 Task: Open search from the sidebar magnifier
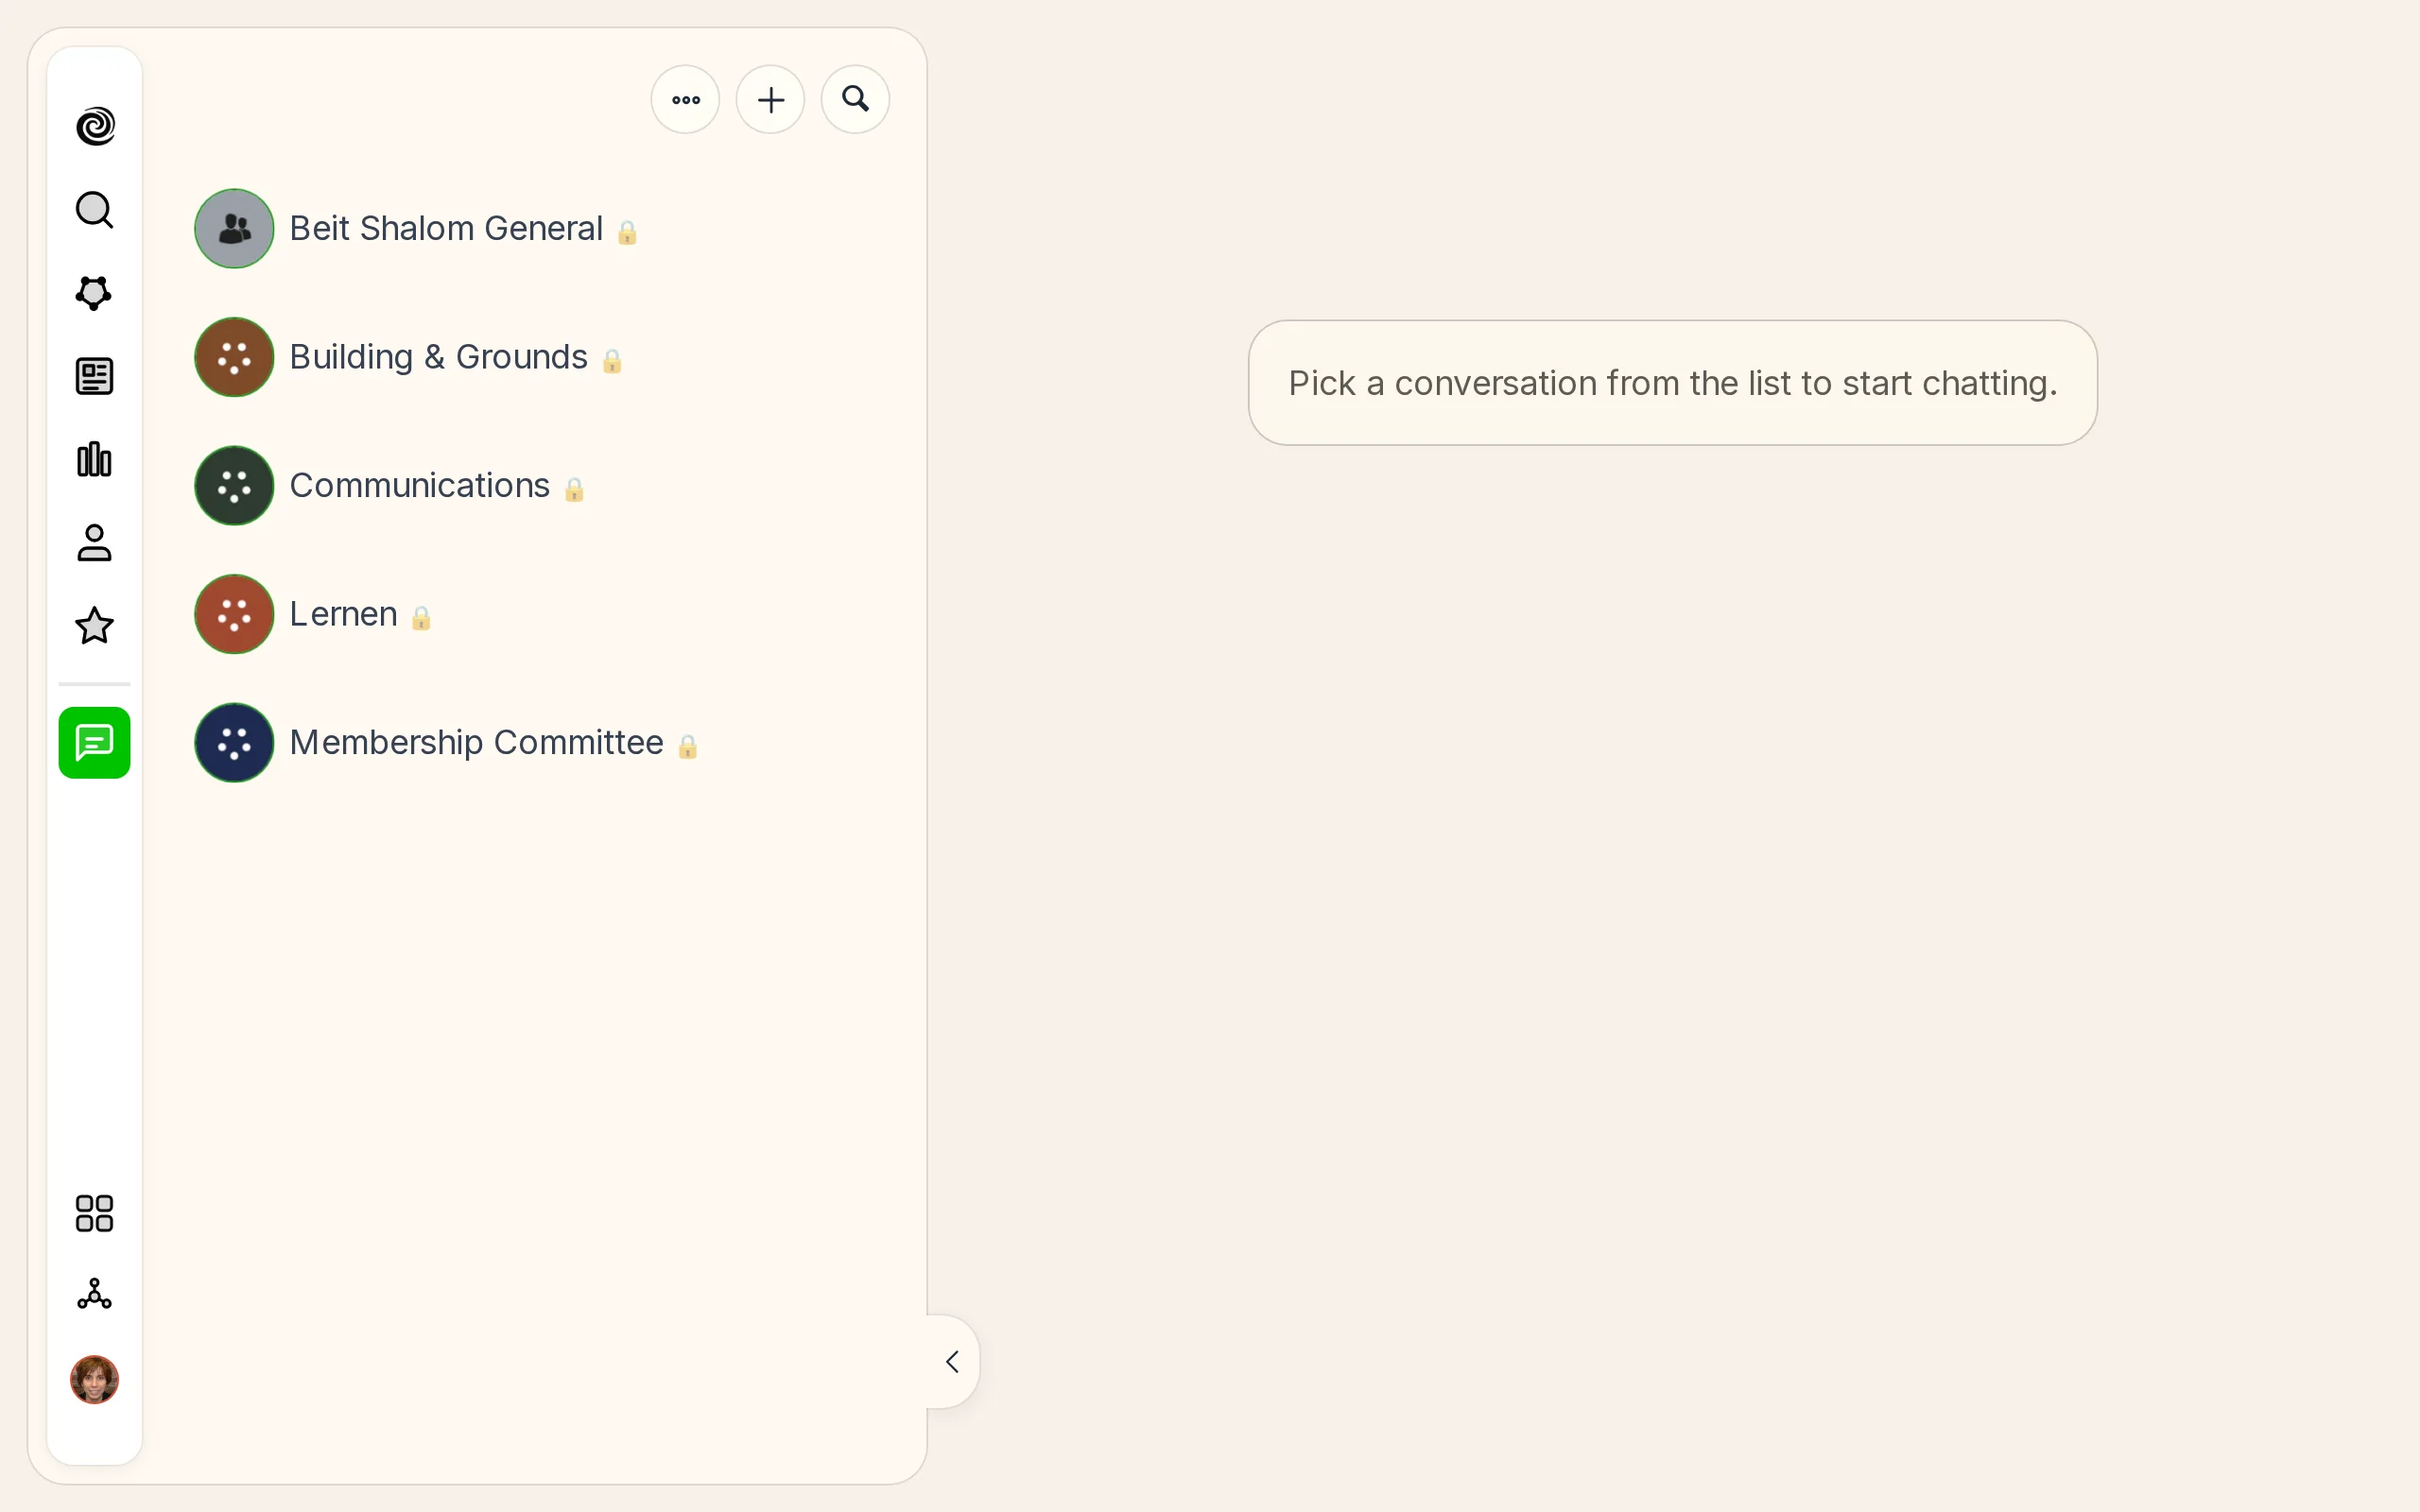click(x=95, y=210)
